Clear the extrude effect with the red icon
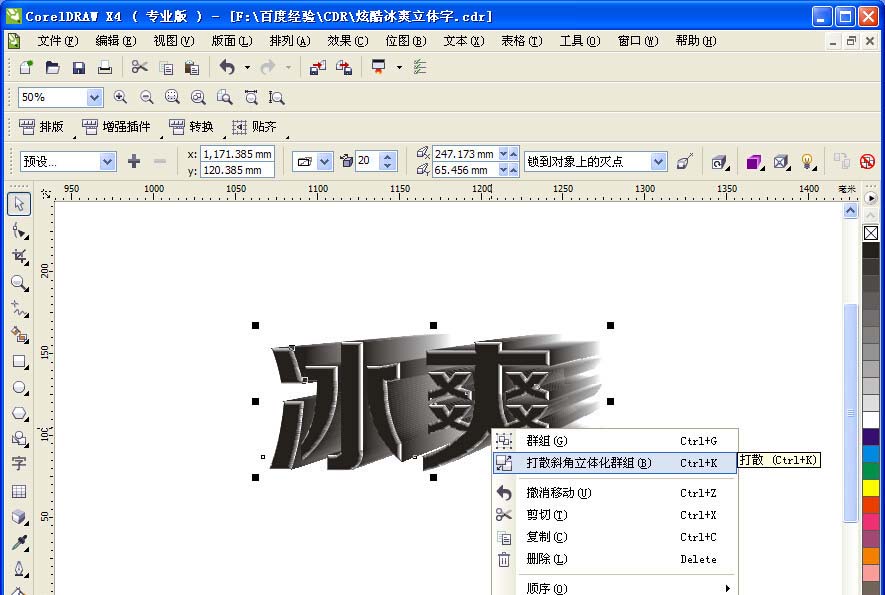 [867, 160]
